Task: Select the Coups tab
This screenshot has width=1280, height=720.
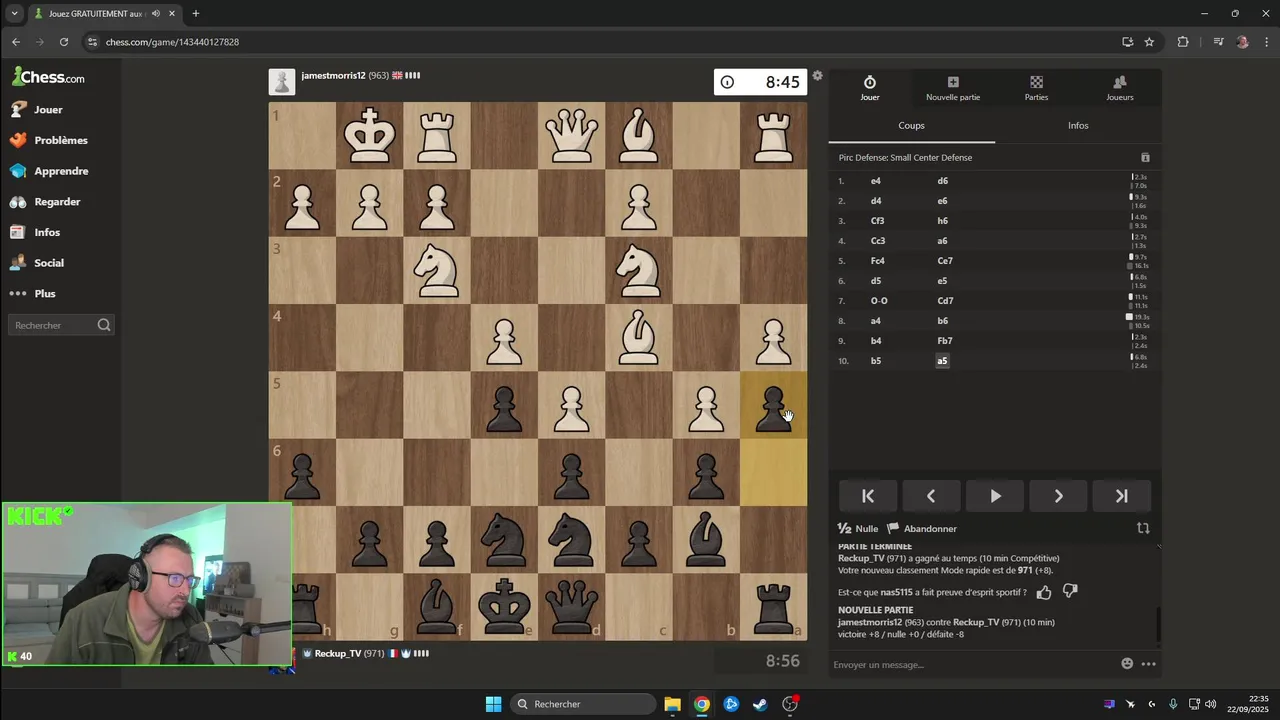Action: [x=911, y=125]
